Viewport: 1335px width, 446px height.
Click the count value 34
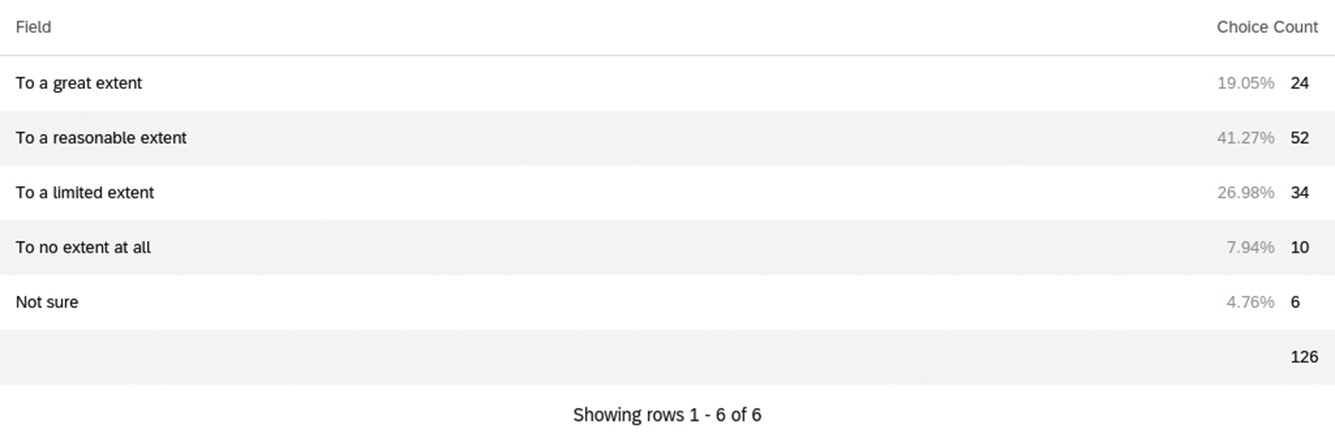point(1299,193)
